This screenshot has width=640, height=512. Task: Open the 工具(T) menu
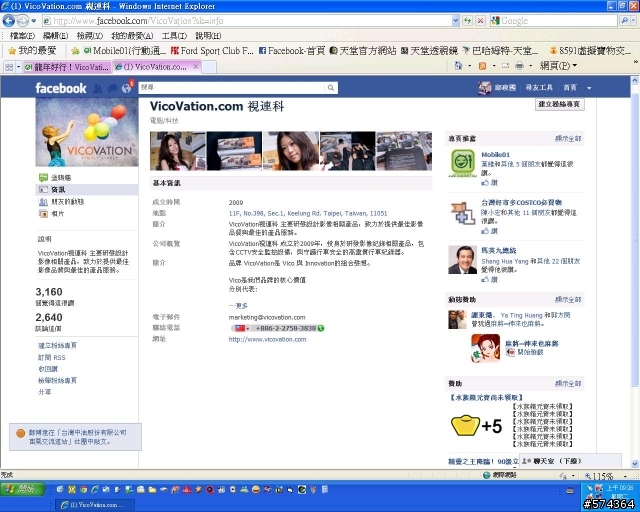click(x=174, y=36)
